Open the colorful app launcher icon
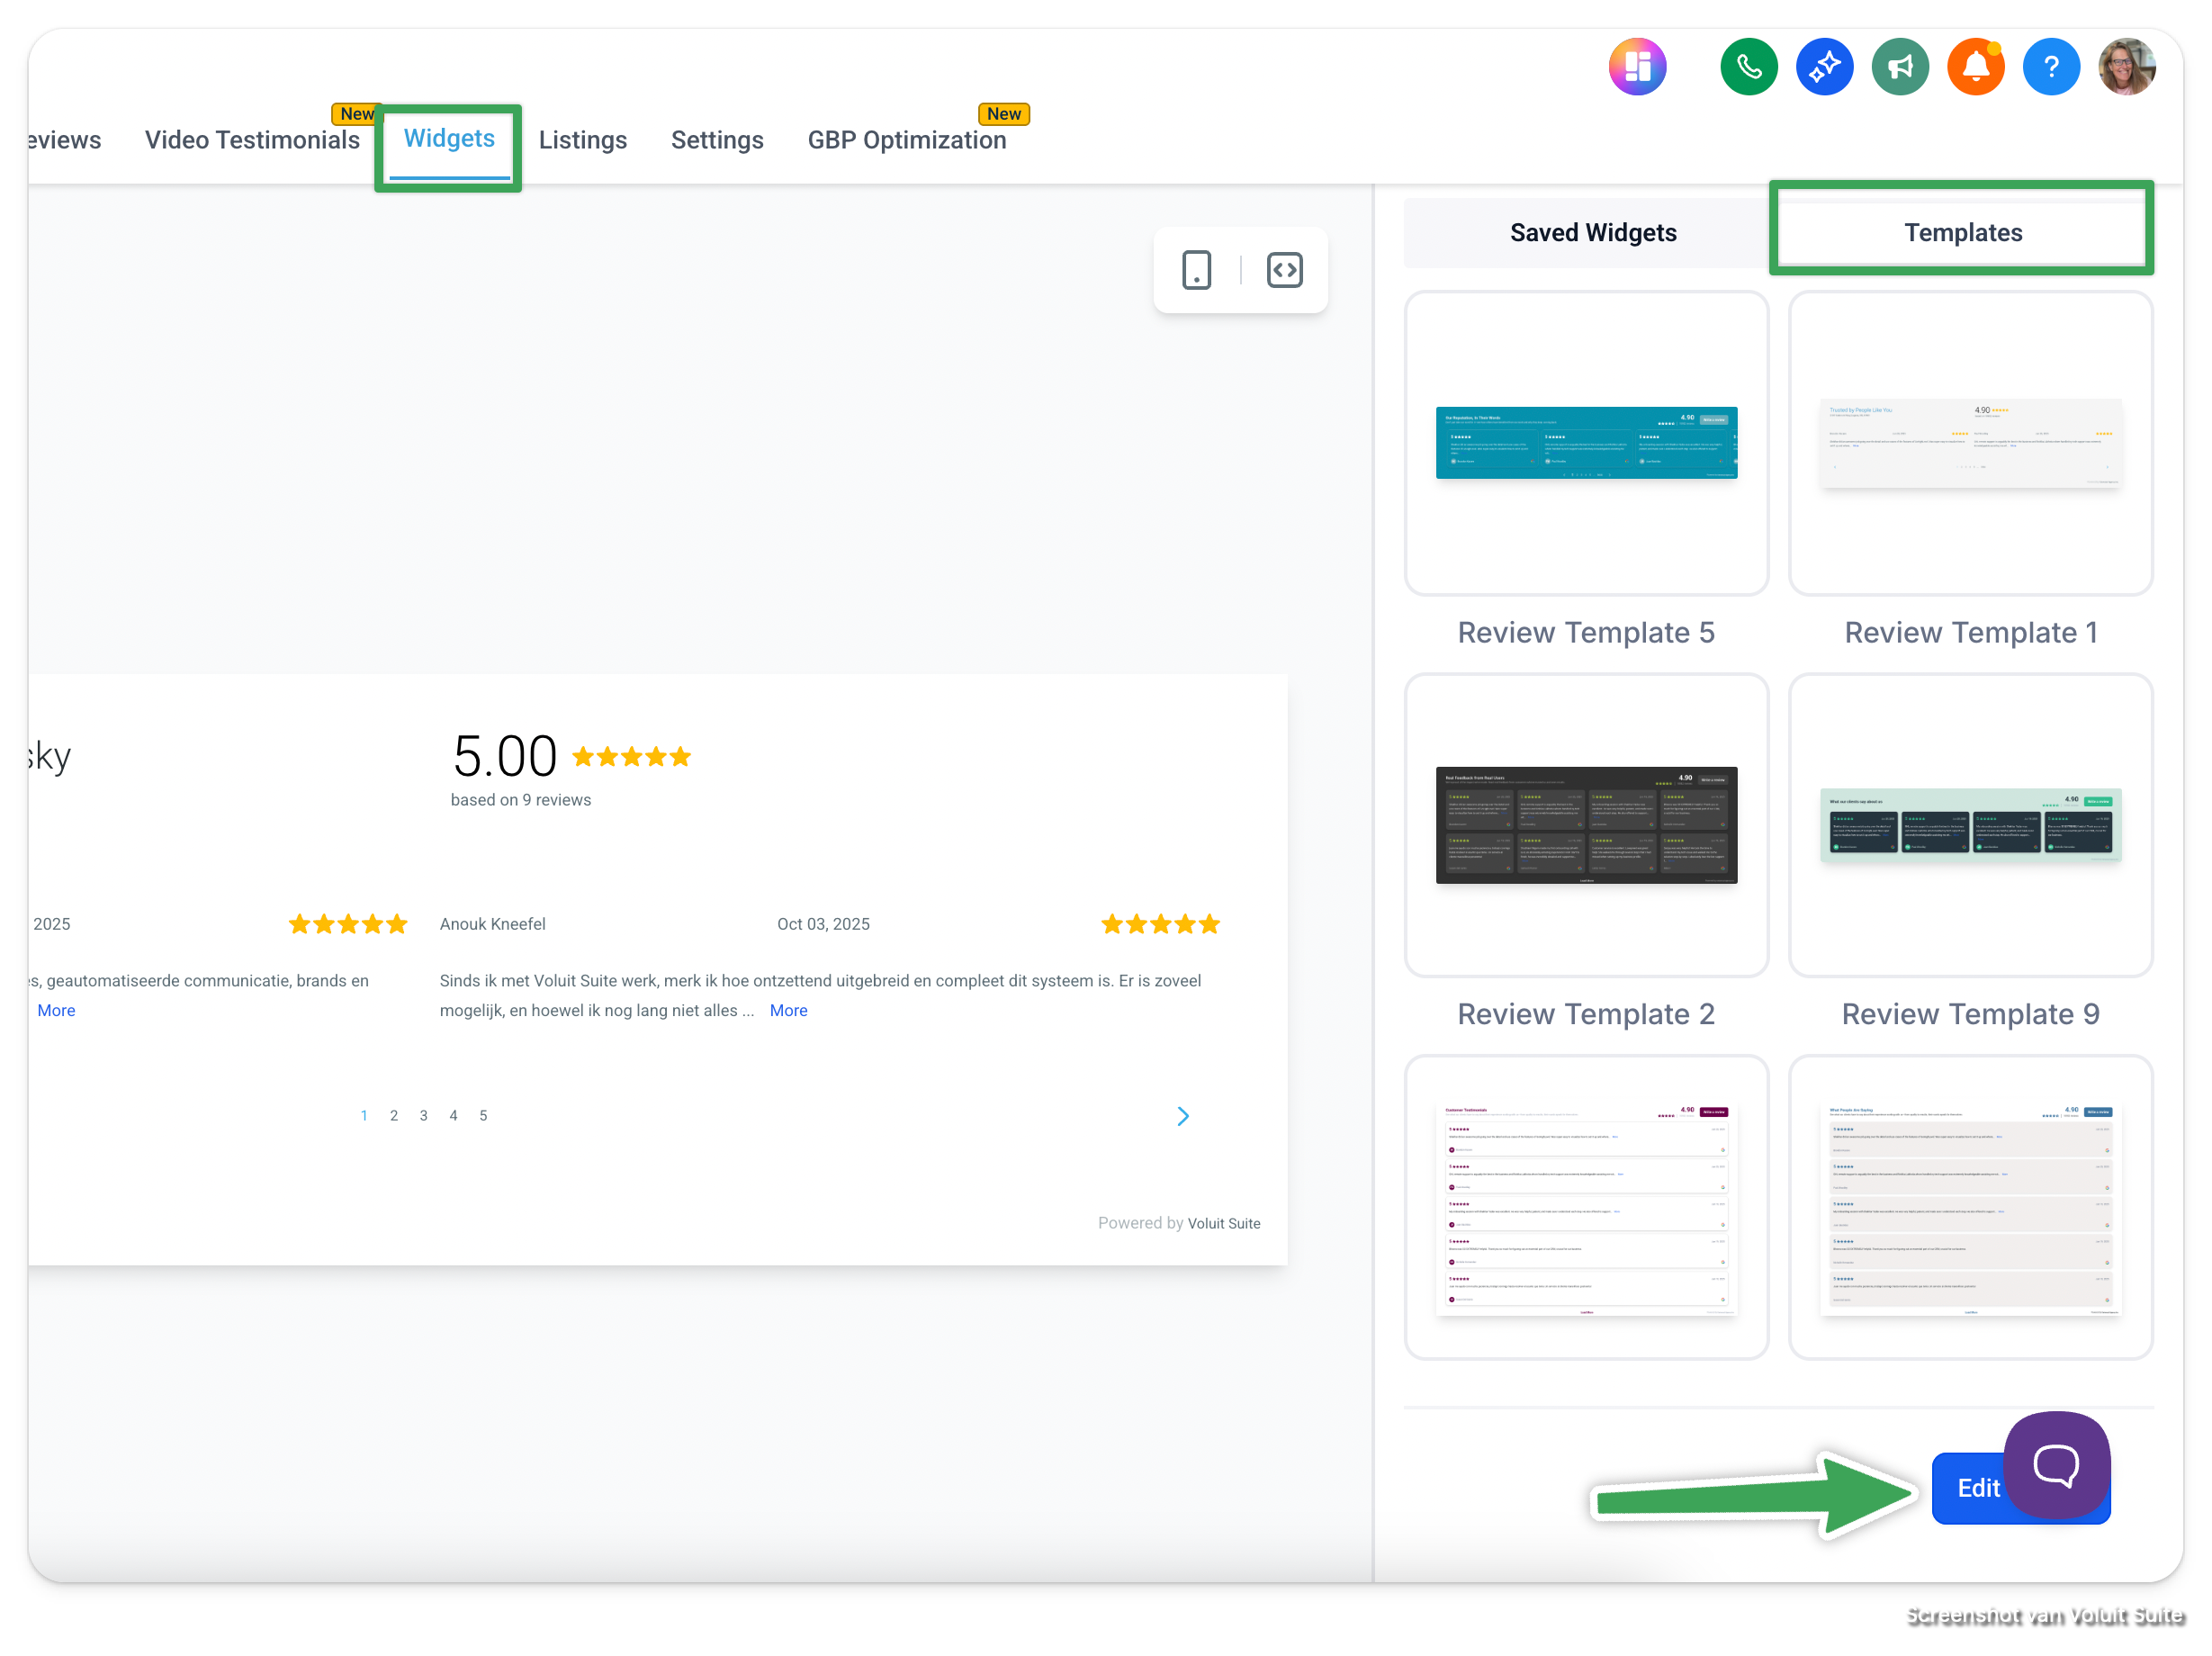 pos(1637,67)
